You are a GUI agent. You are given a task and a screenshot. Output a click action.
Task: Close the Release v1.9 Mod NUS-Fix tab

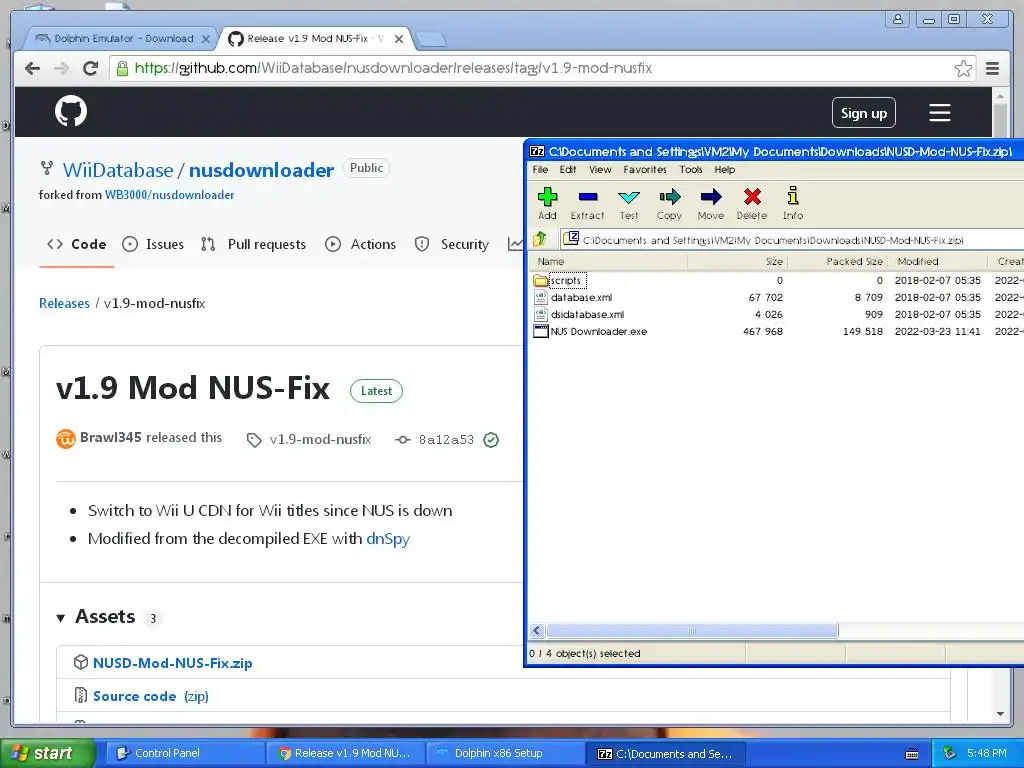click(x=399, y=39)
